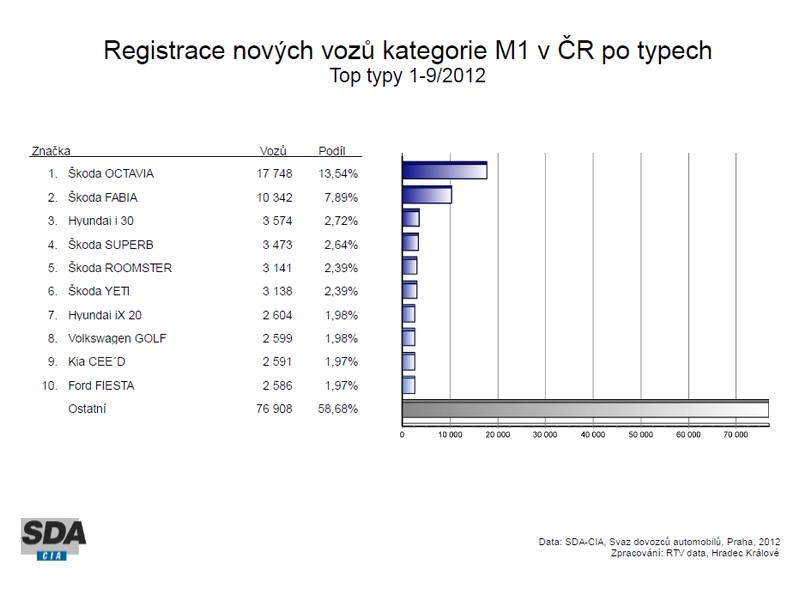Click the Škoda OCTAVIA bar in chart
The width and height of the screenshot is (800, 600).
coord(444,170)
